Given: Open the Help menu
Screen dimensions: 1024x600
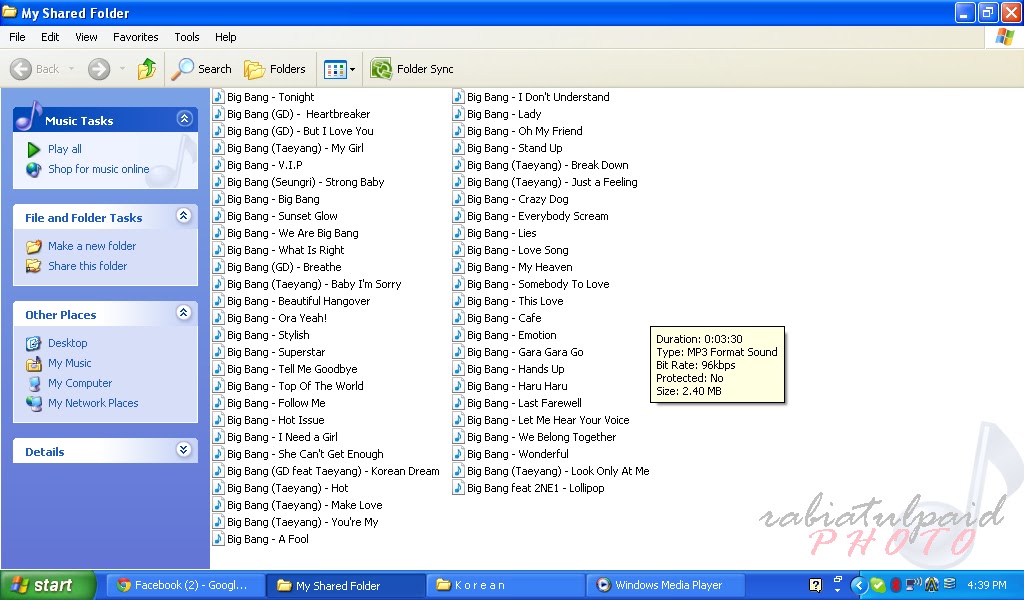Looking at the screenshot, I should (226, 37).
